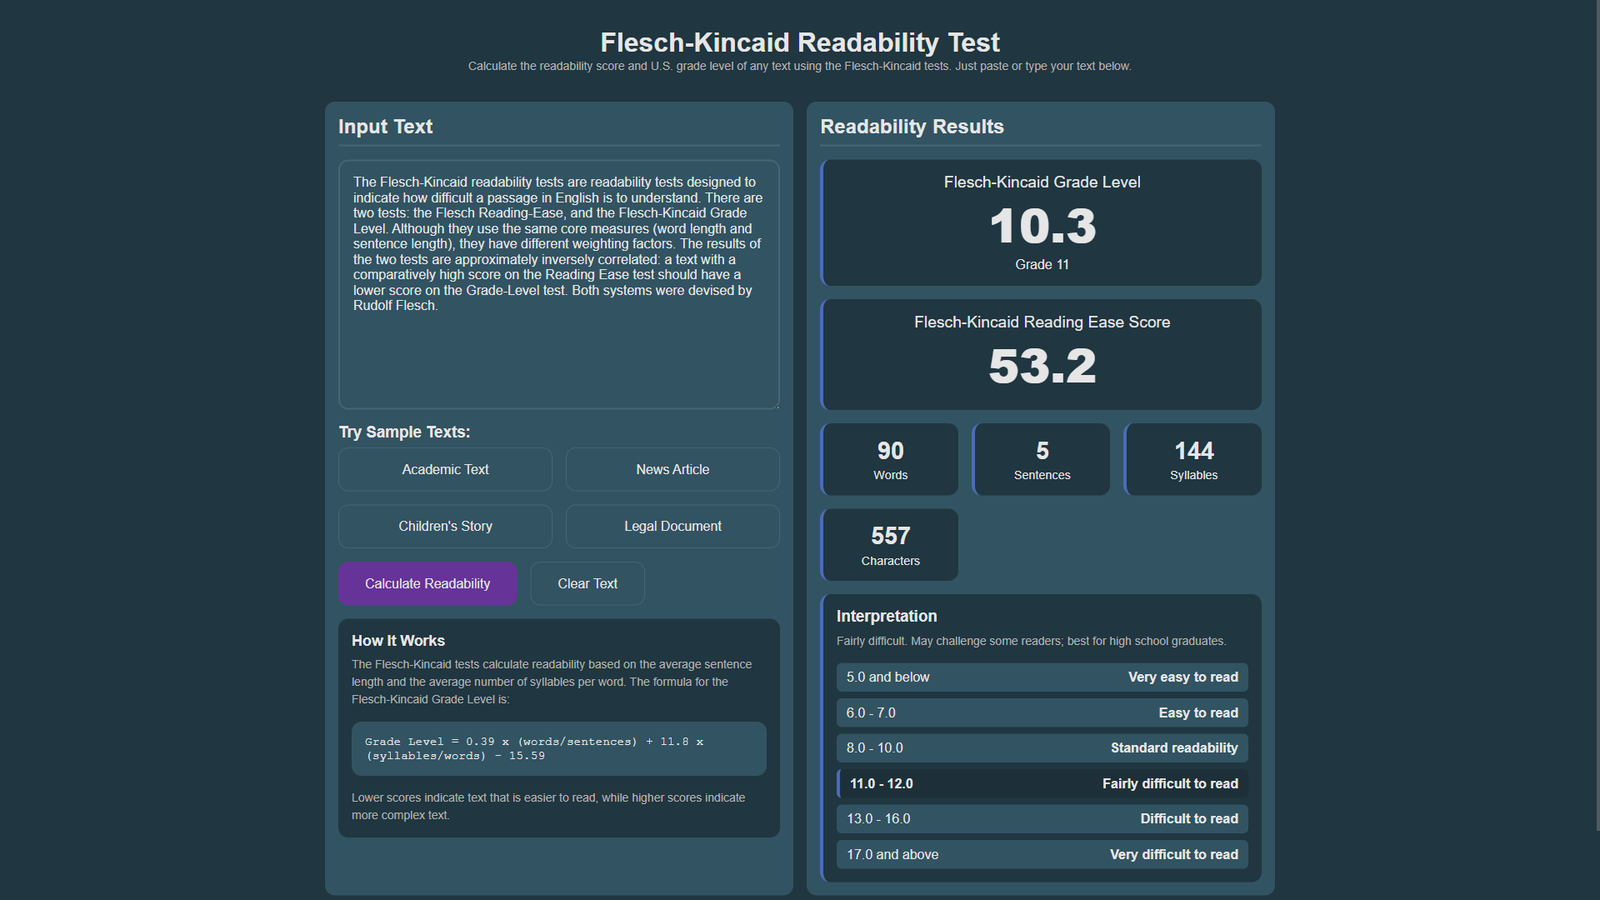Select the '13.0 - 16.0' Difficult to read row
This screenshot has height=900, width=1600.
click(x=1042, y=819)
